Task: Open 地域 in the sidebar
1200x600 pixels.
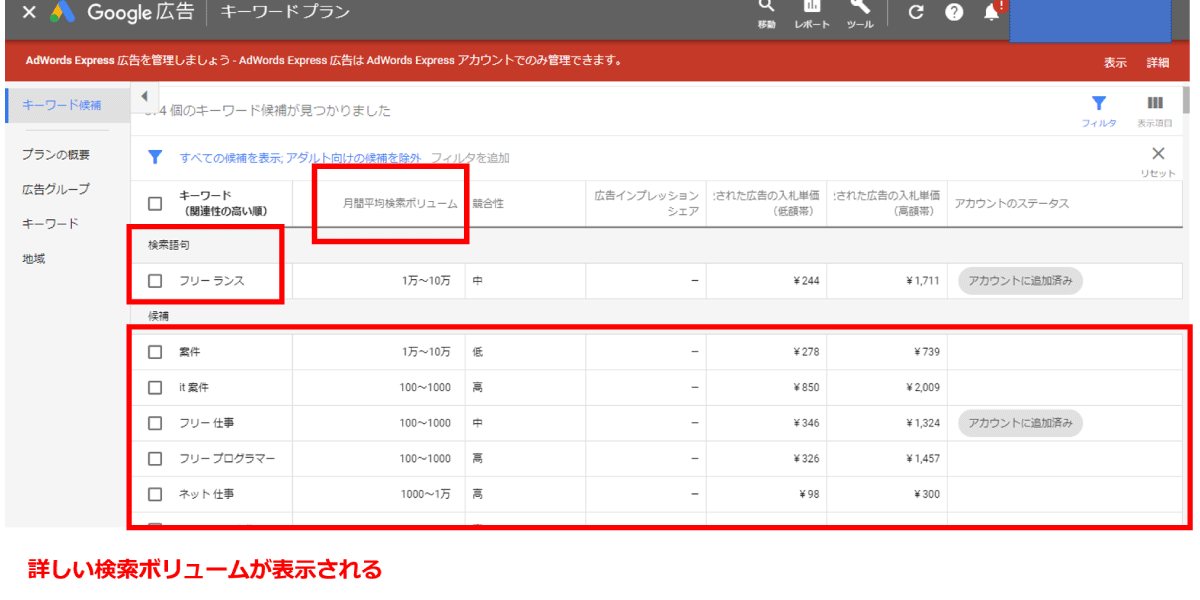Action: [x=34, y=258]
